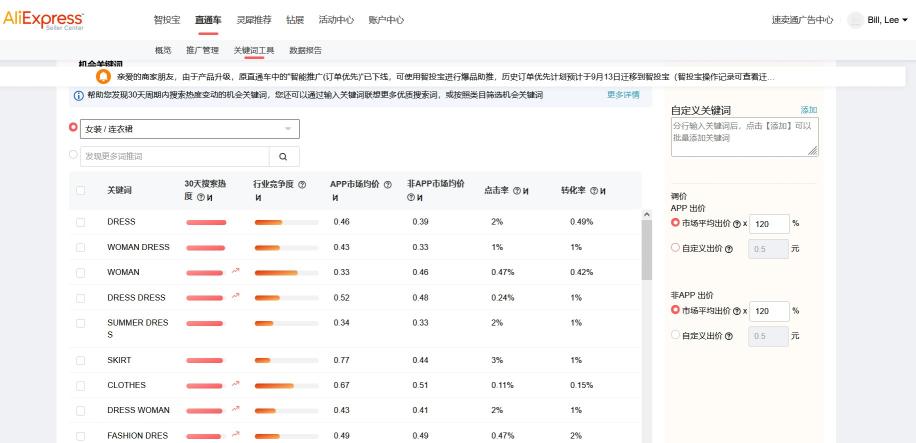Click the DRESS WOMAN keyword text
Viewport: 916px width, 443px height.
tap(138, 410)
